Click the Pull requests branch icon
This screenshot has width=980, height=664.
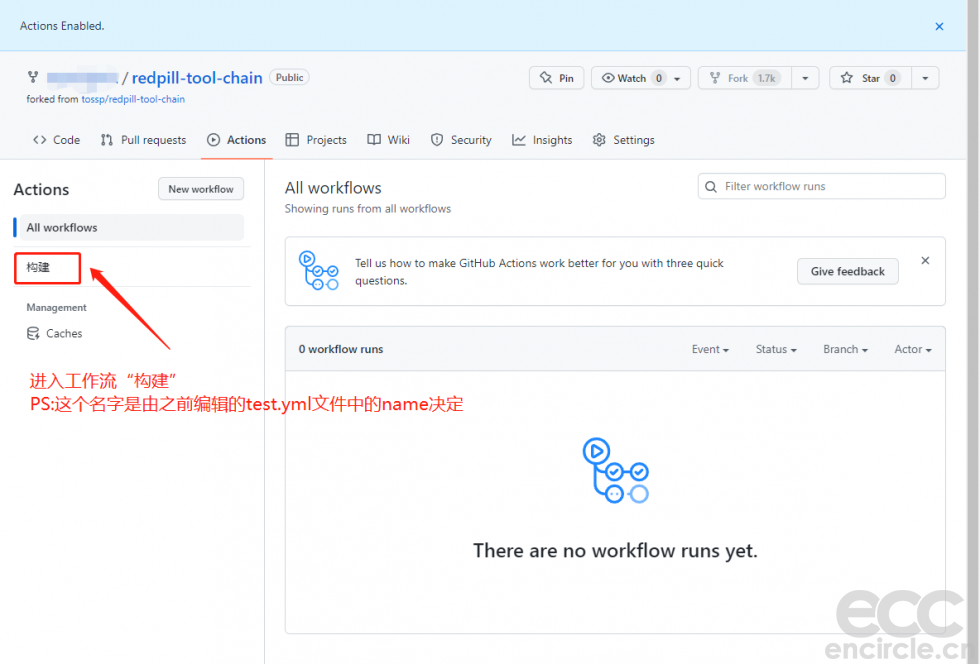[107, 140]
